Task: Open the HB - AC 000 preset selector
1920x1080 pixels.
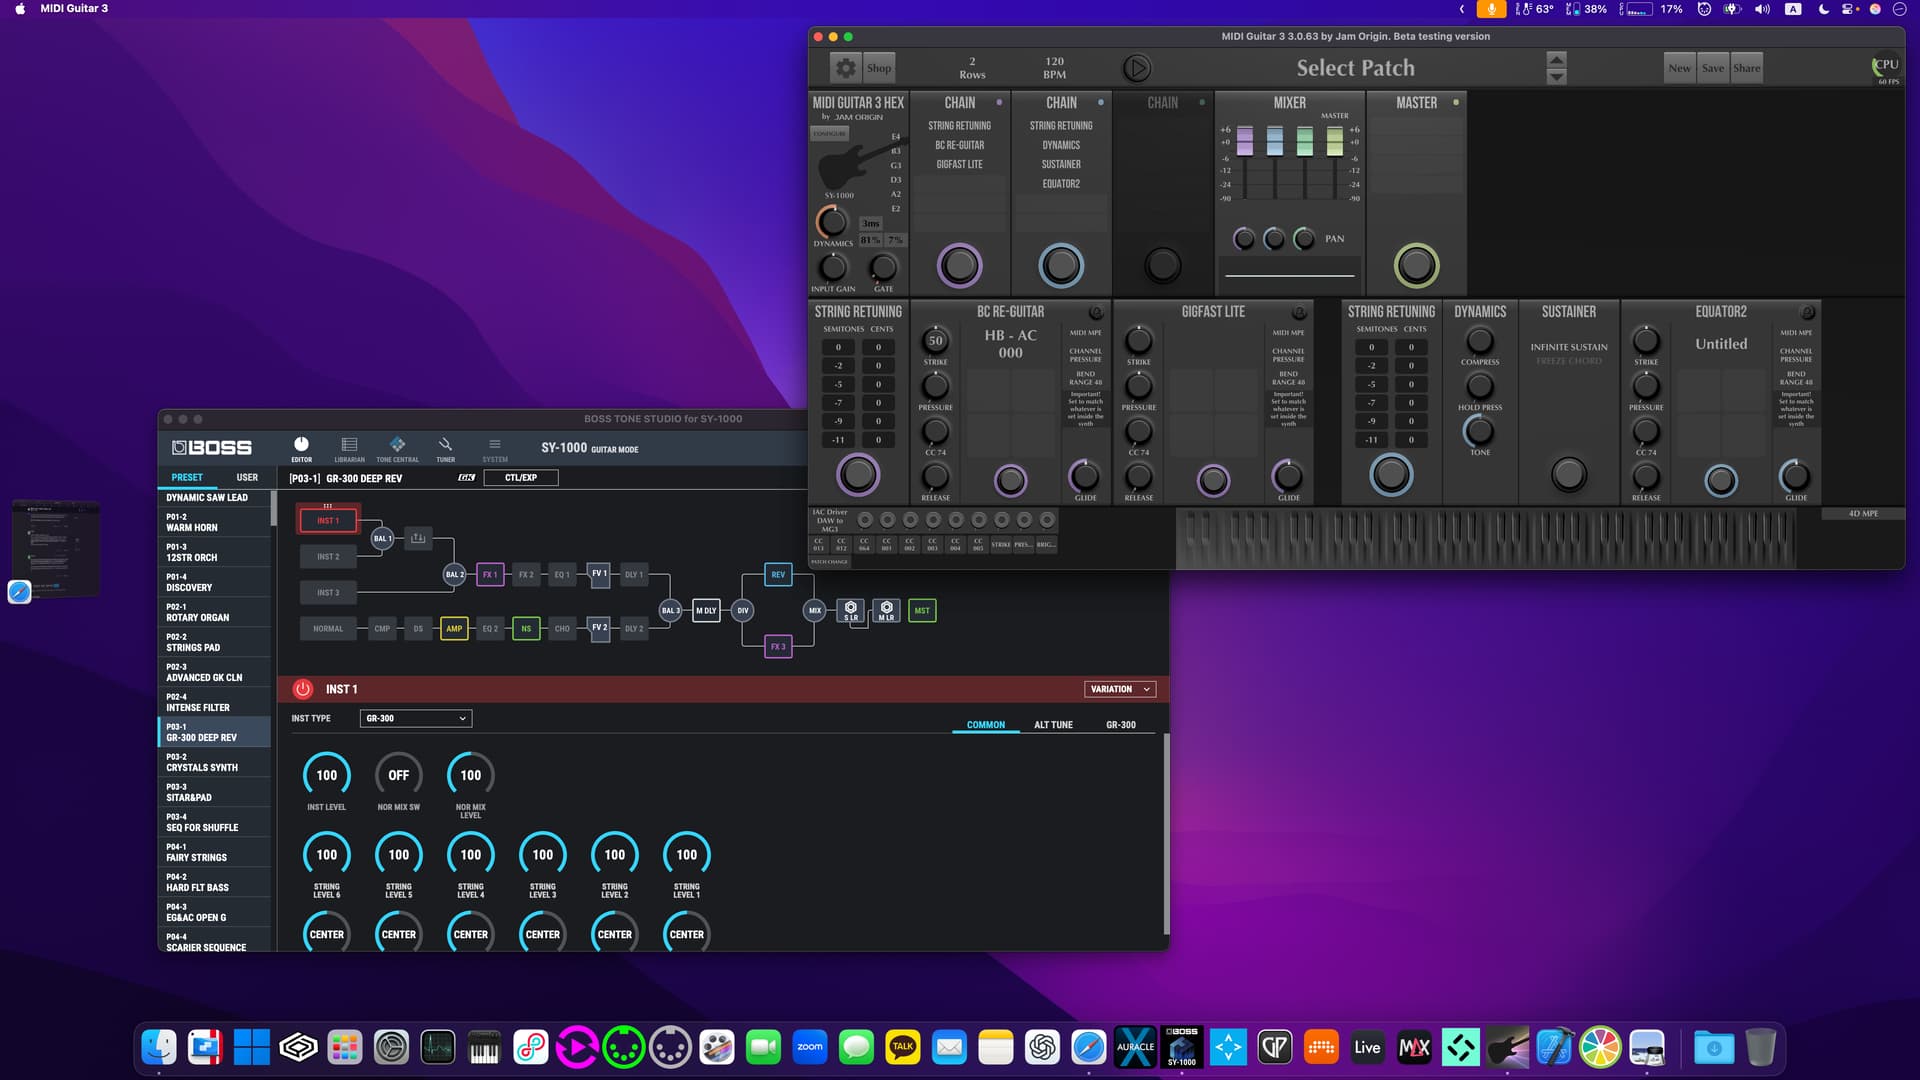Action: pos(1010,344)
